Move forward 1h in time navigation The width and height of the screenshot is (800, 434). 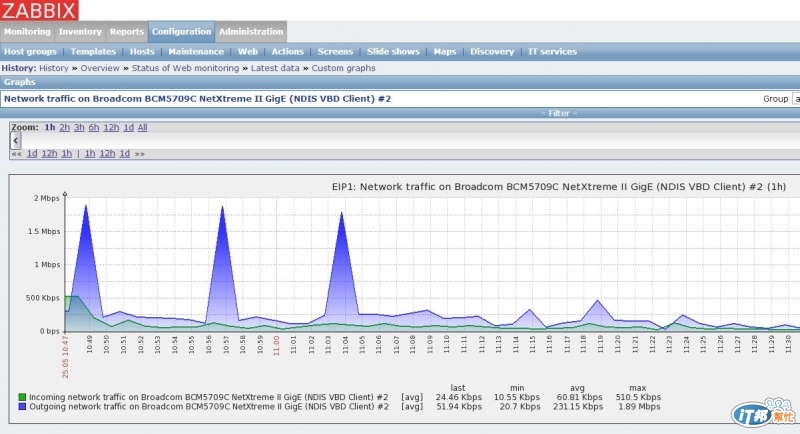(90, 154)
